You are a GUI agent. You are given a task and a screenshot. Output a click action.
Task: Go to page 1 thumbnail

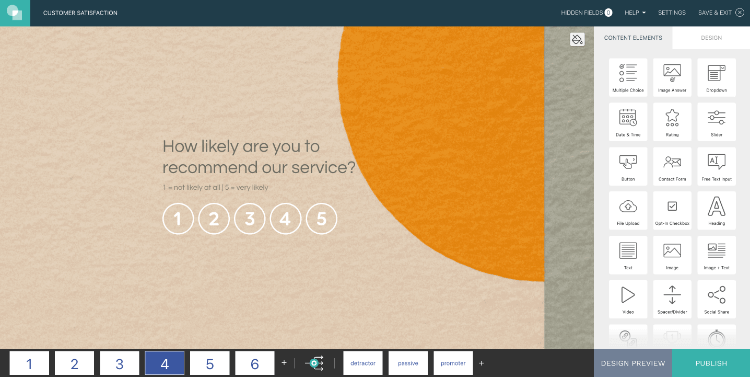29,363
